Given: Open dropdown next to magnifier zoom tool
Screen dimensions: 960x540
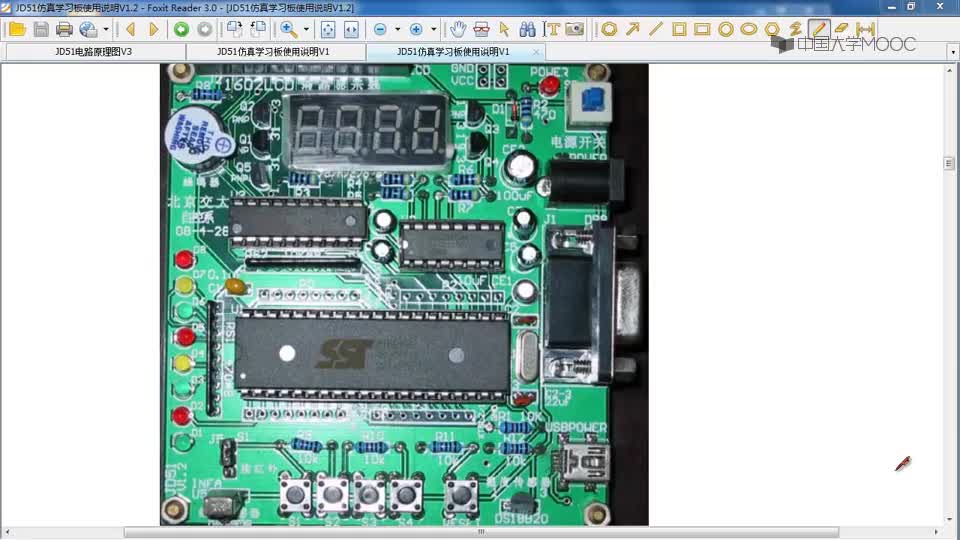Looking at the screenshot, I should point(306,29).
